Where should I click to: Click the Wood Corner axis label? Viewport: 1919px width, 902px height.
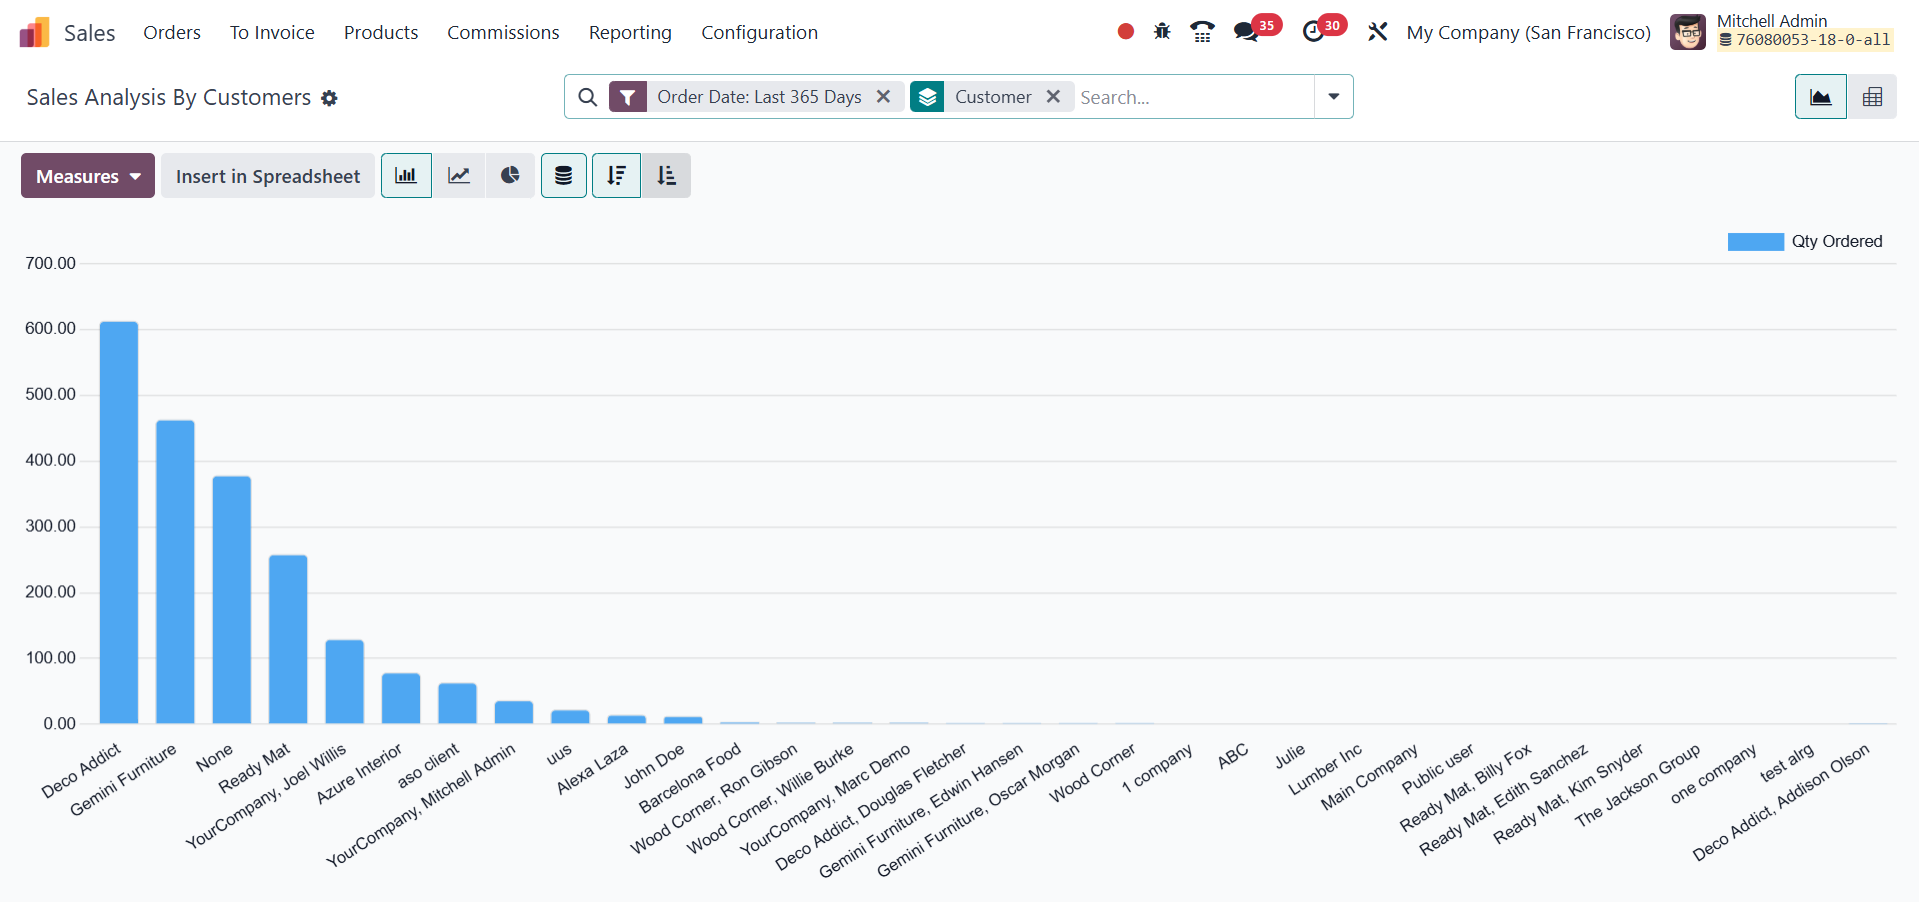1092,772
